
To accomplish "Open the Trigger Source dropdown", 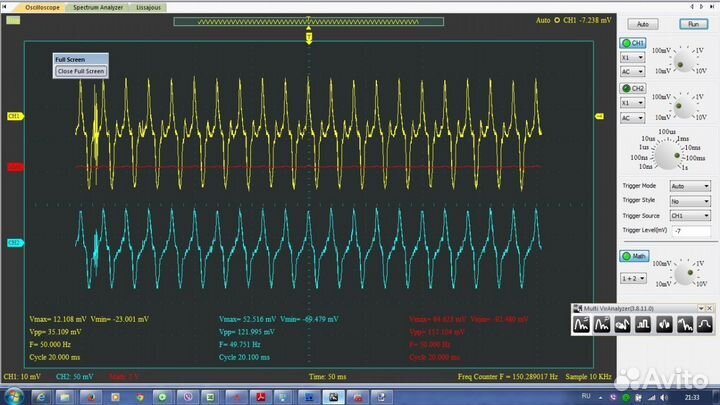I will [x=691, y=215].
